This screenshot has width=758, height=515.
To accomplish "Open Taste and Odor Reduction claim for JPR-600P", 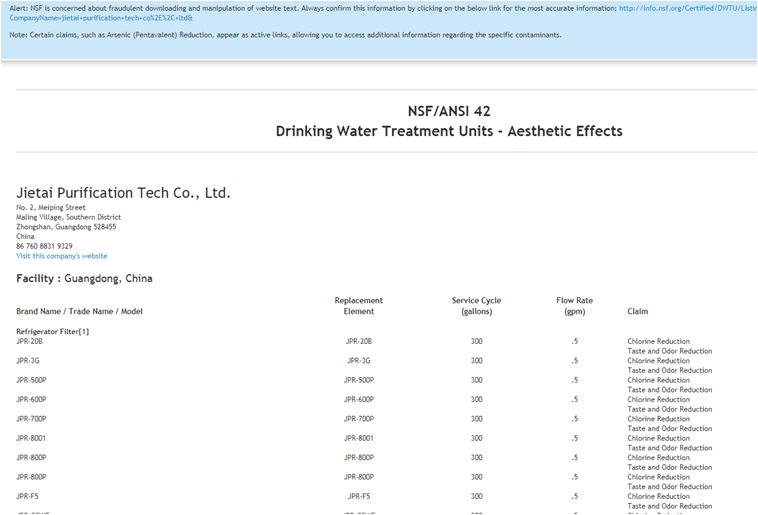I will tap(669, 409).
